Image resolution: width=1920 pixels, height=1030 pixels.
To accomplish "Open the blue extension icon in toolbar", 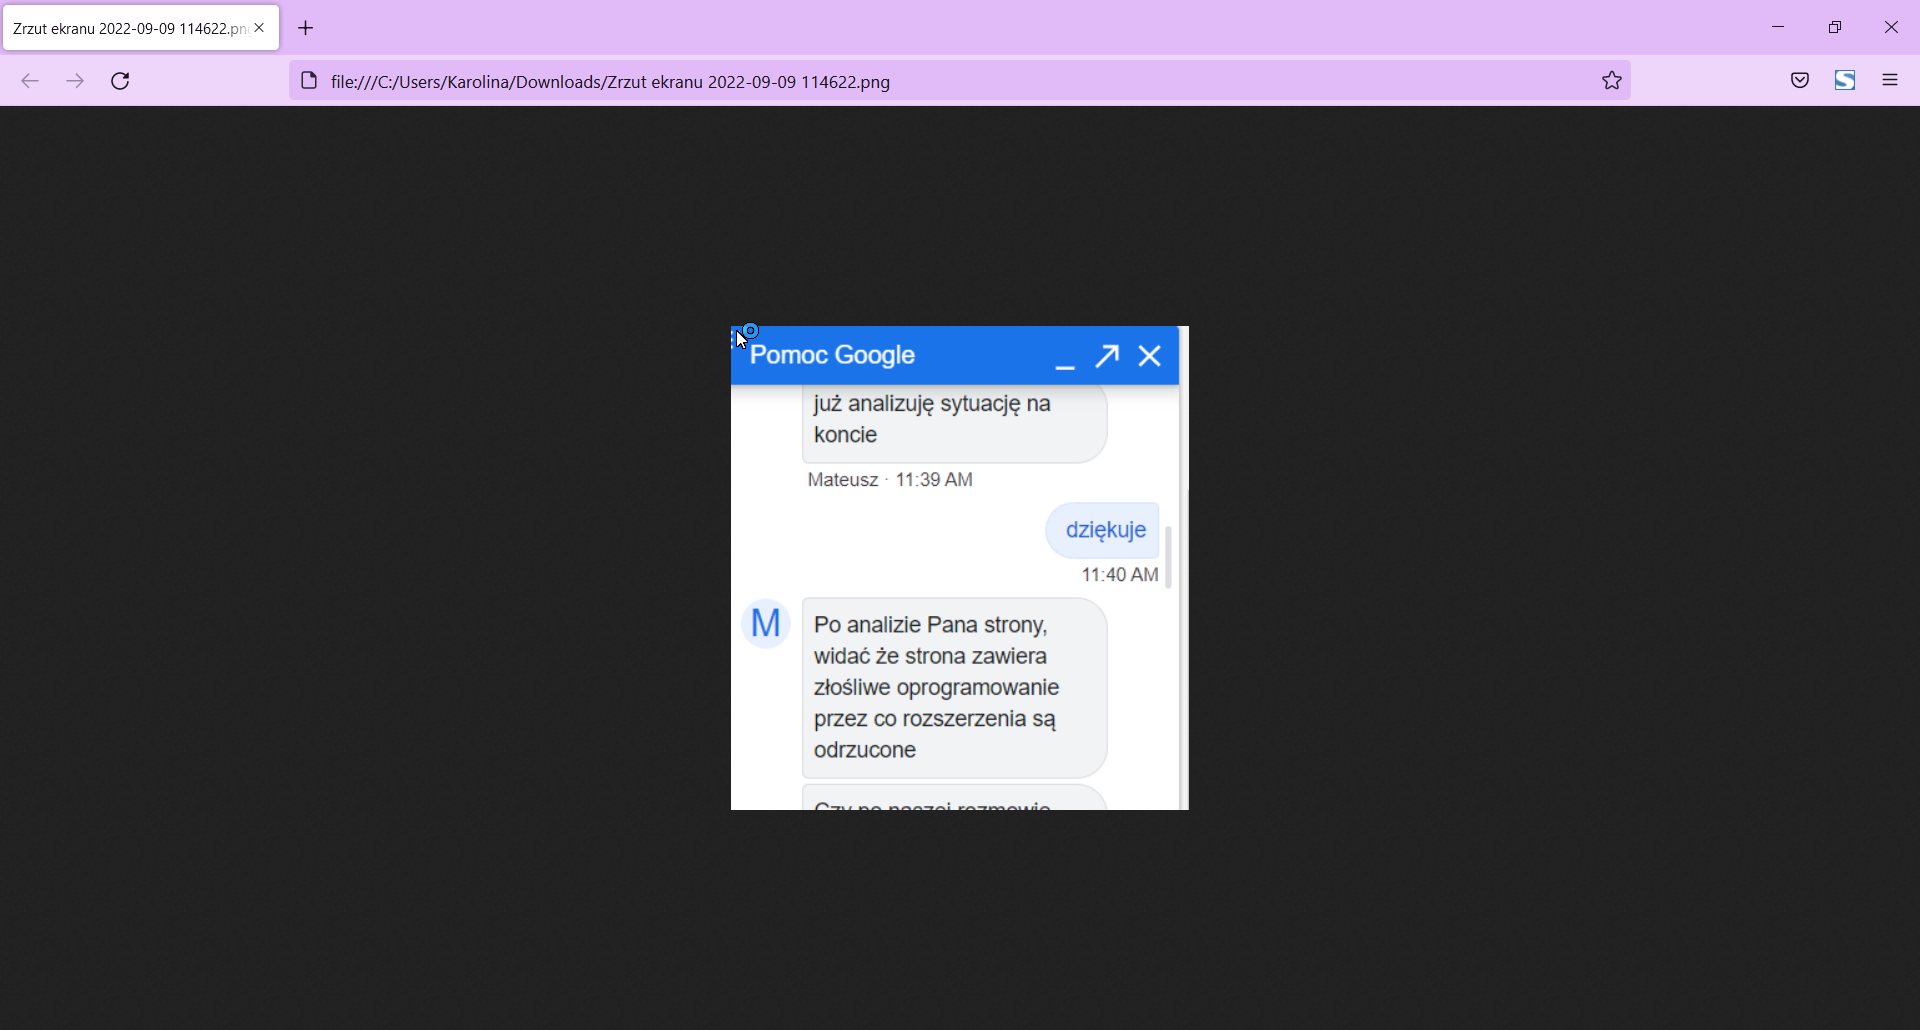I will click(1846, 81).
